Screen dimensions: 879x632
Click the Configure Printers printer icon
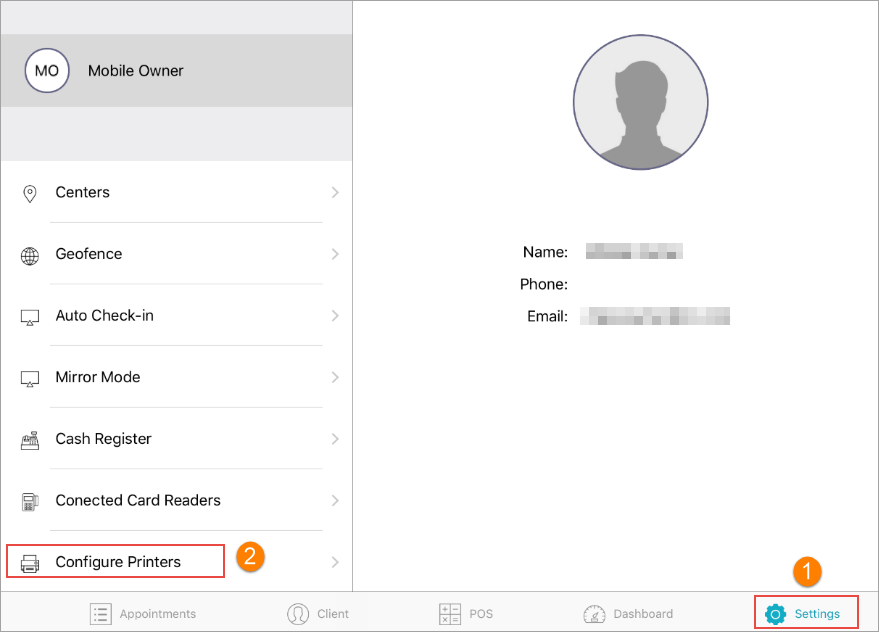coord(30,563)
